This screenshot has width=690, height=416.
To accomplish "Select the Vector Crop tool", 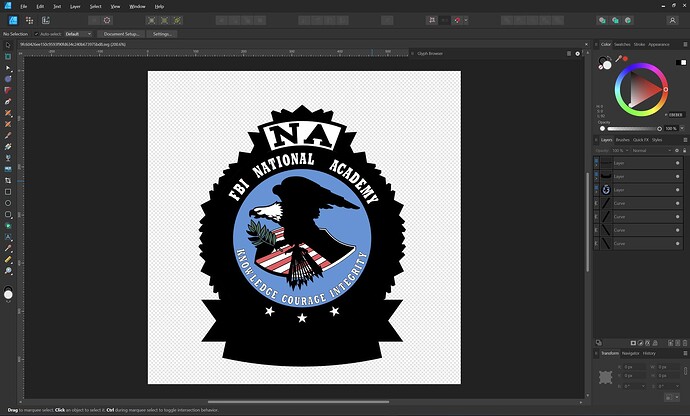I will pos(8,180).
